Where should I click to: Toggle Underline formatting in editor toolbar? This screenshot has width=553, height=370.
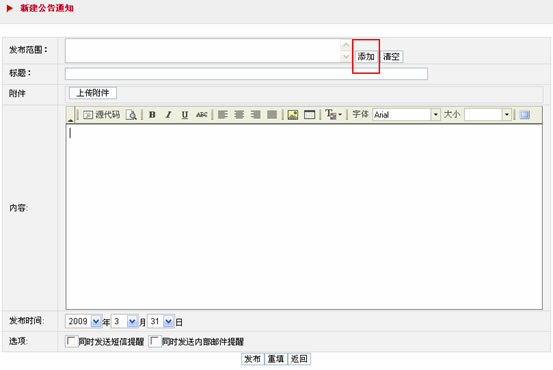[x=185, y=115]
